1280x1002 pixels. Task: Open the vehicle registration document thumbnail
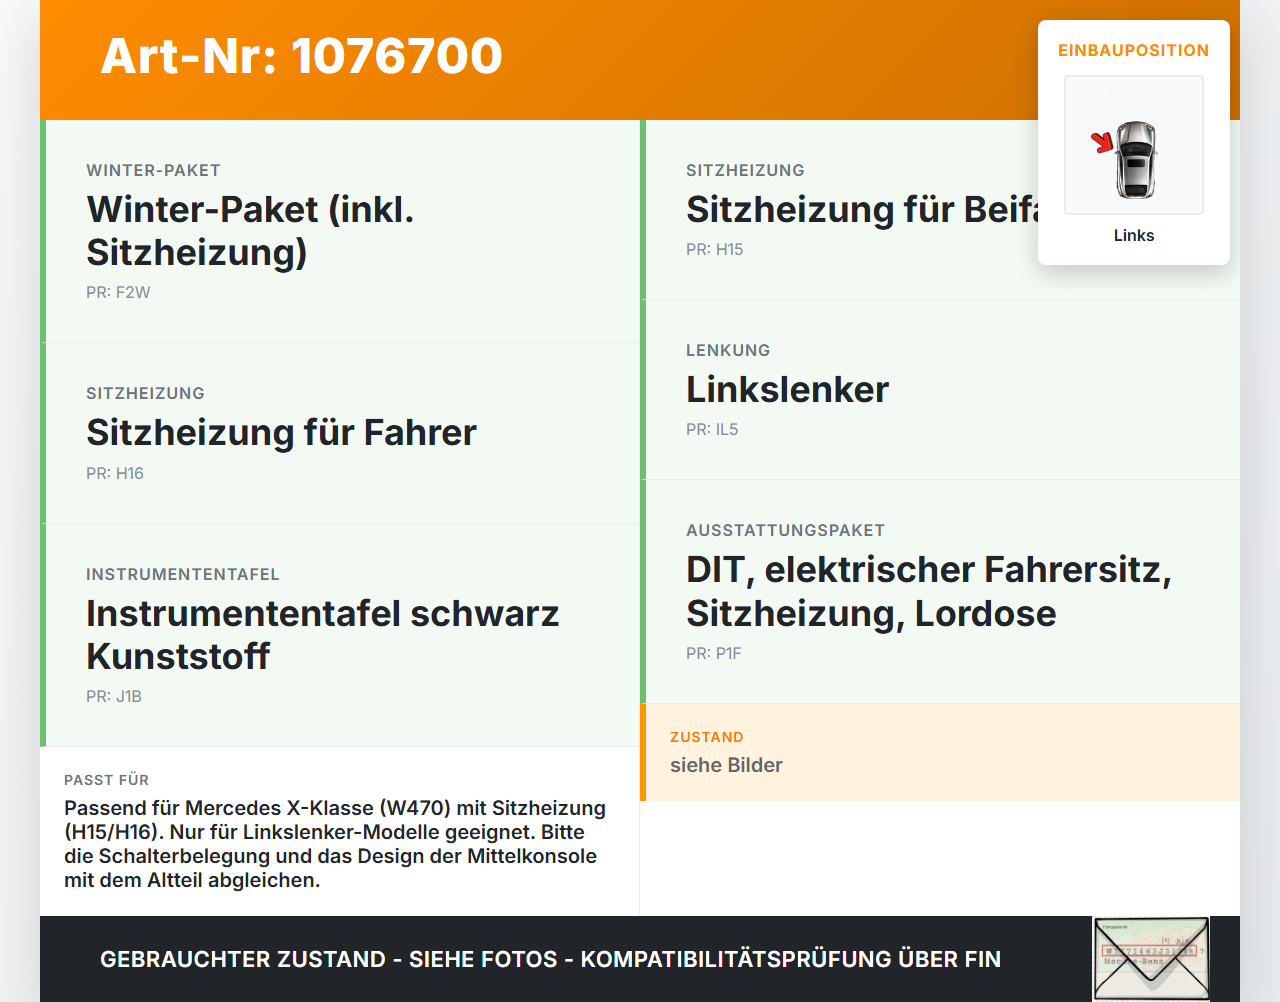1151,958
